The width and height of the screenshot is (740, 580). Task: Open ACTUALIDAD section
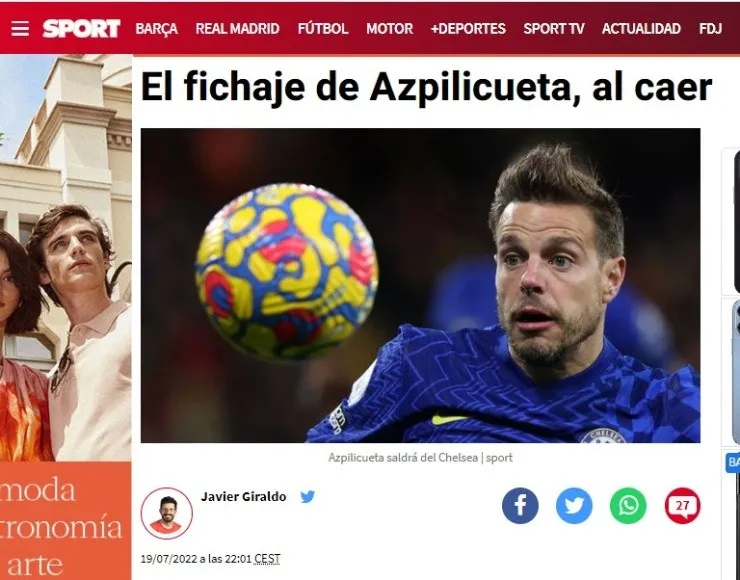pyautogui.click(x=641, y=29)
